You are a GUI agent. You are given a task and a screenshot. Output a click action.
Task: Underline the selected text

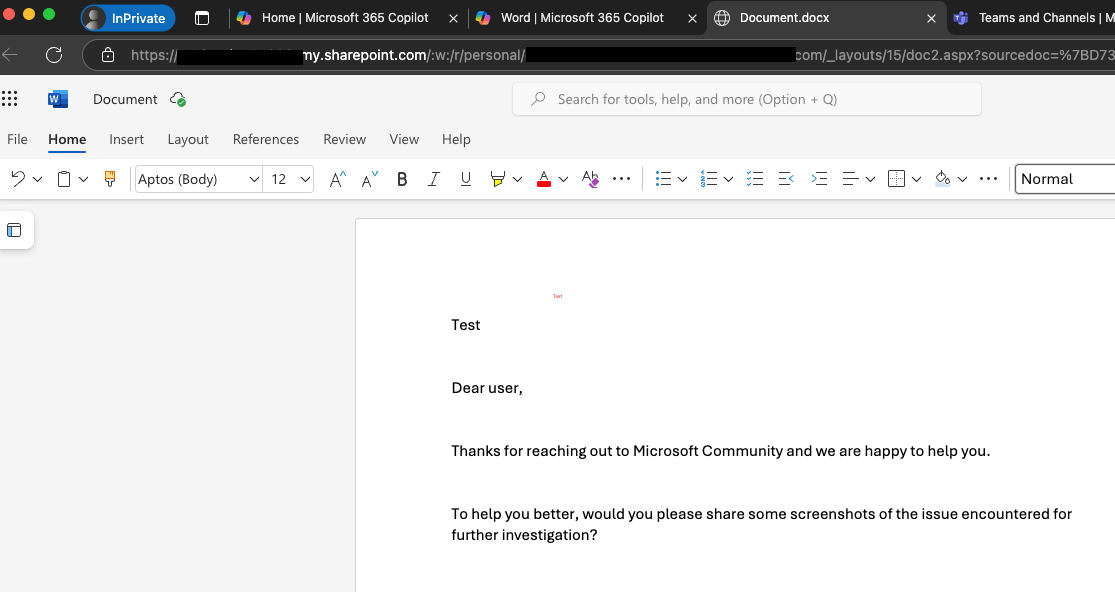point(465,179)
